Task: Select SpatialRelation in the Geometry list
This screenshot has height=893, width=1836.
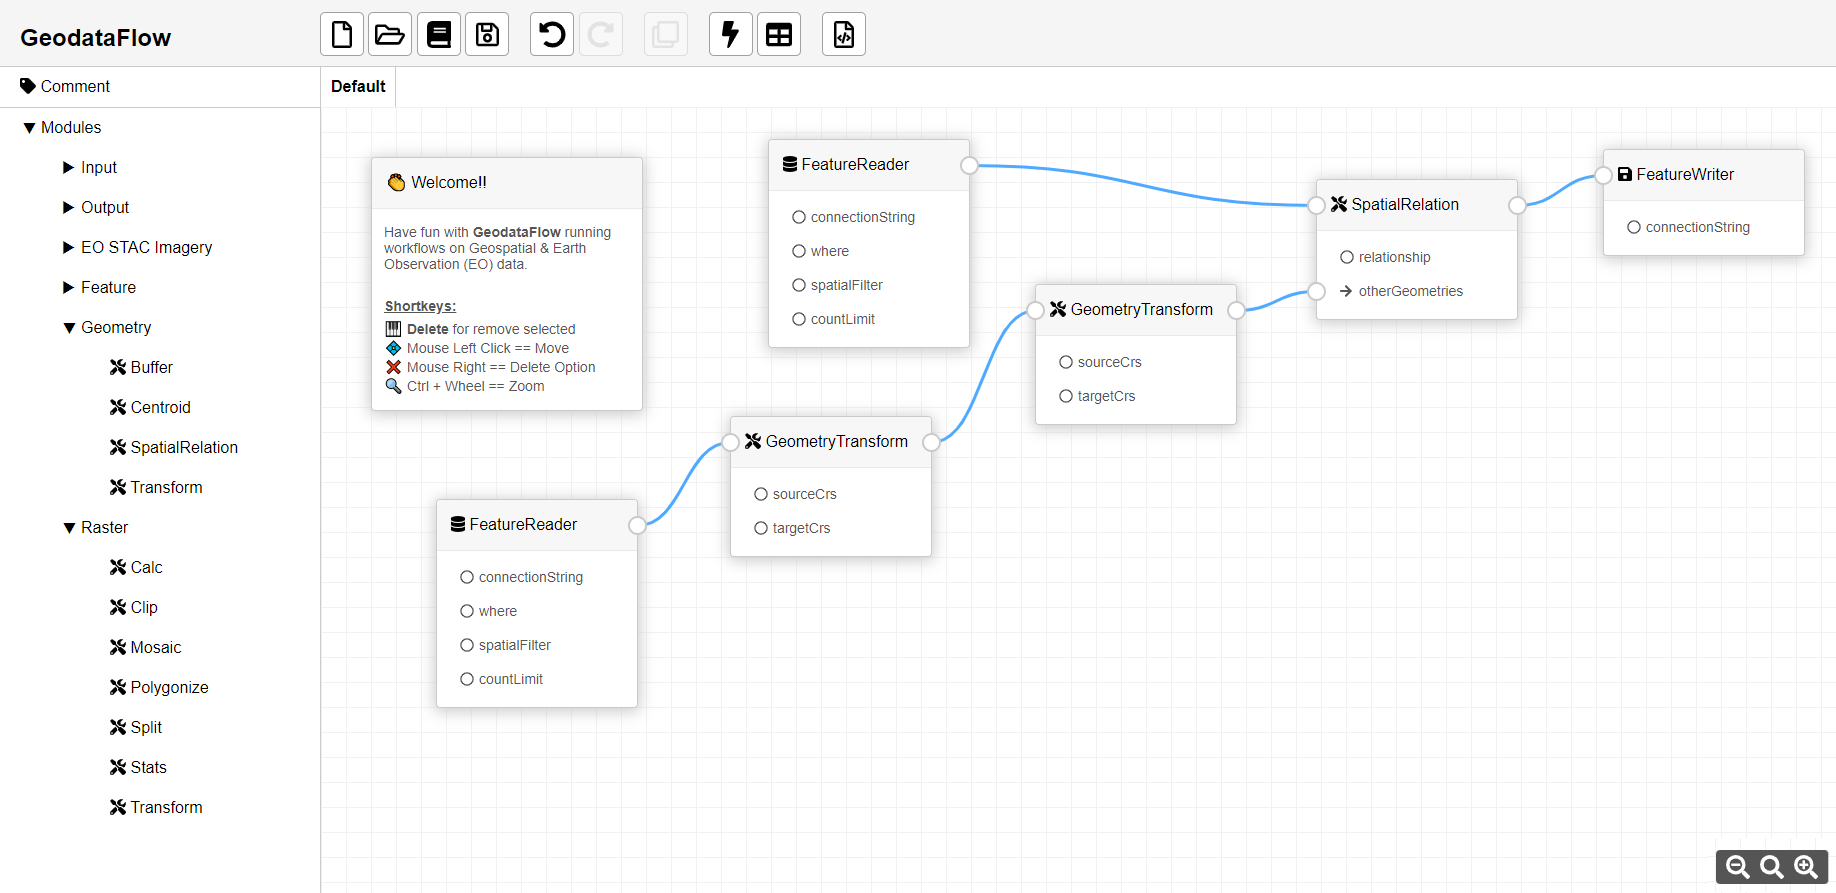Action: [174, 447]
